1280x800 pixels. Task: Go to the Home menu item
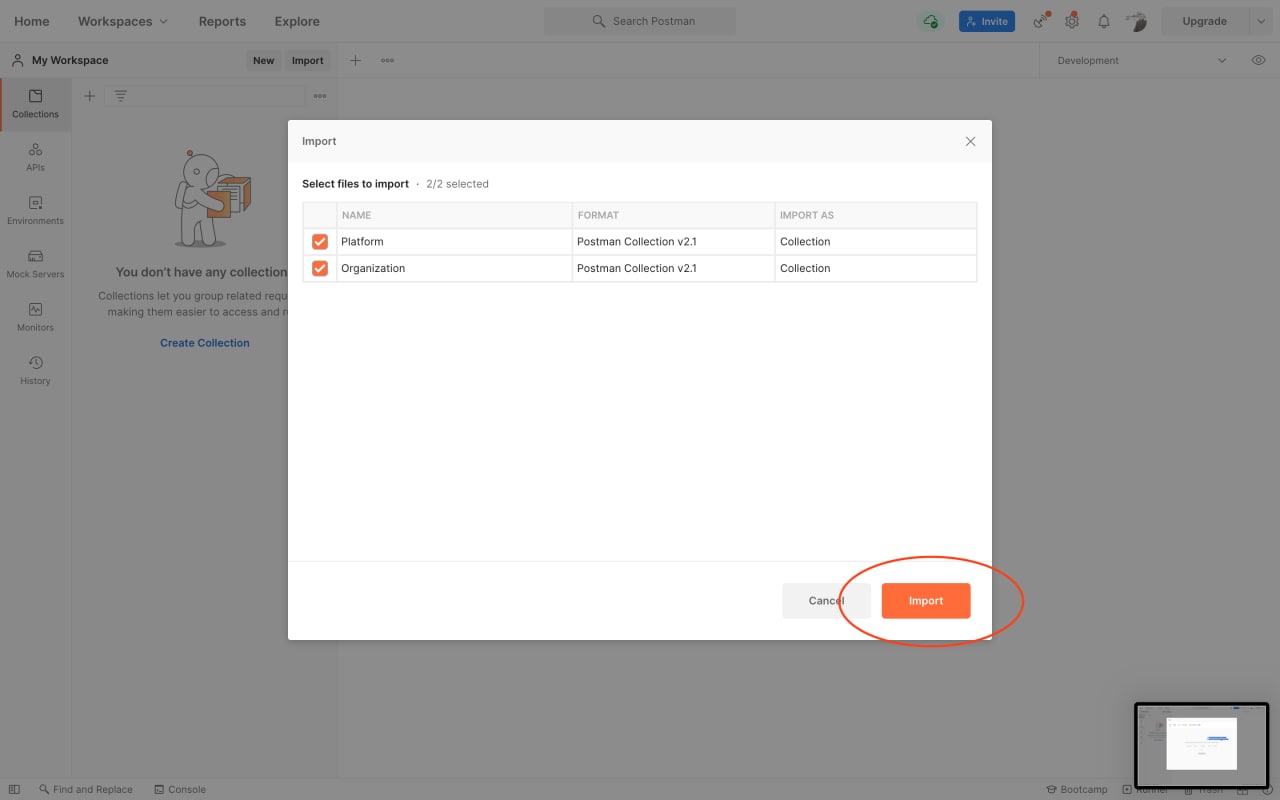(32, 21)
